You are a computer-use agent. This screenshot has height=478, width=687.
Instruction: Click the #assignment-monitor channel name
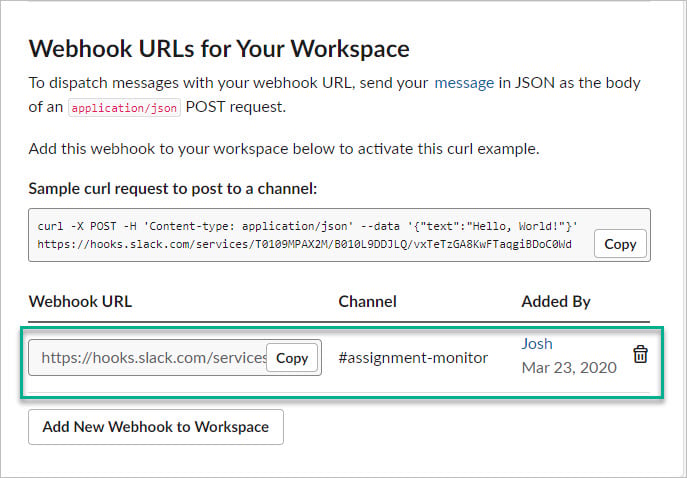(413, 358)
